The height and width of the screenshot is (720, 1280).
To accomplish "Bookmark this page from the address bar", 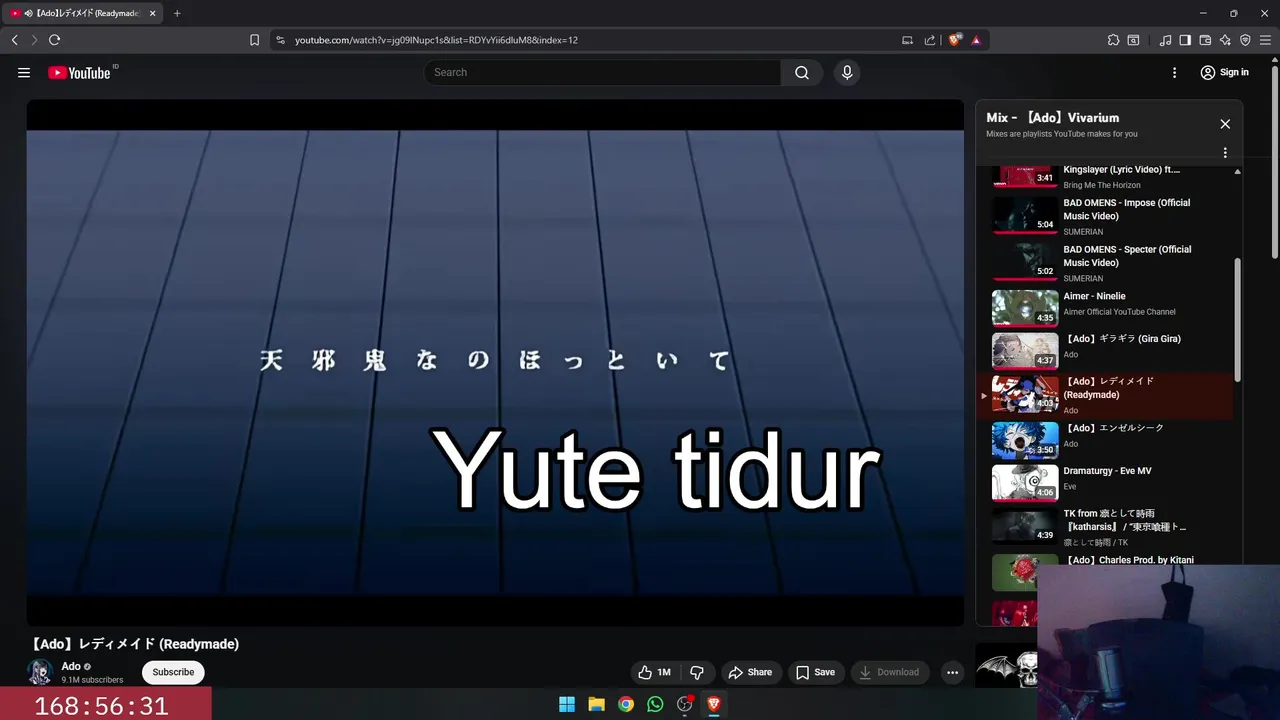I will (x=254, y=40).
